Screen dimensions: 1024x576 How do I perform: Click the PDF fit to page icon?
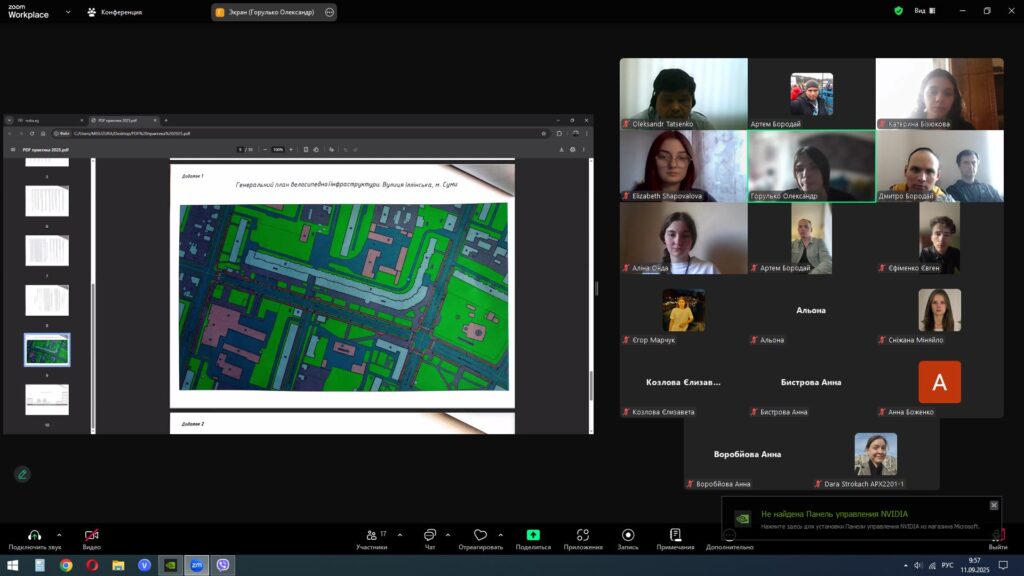[x=306, y=150]
